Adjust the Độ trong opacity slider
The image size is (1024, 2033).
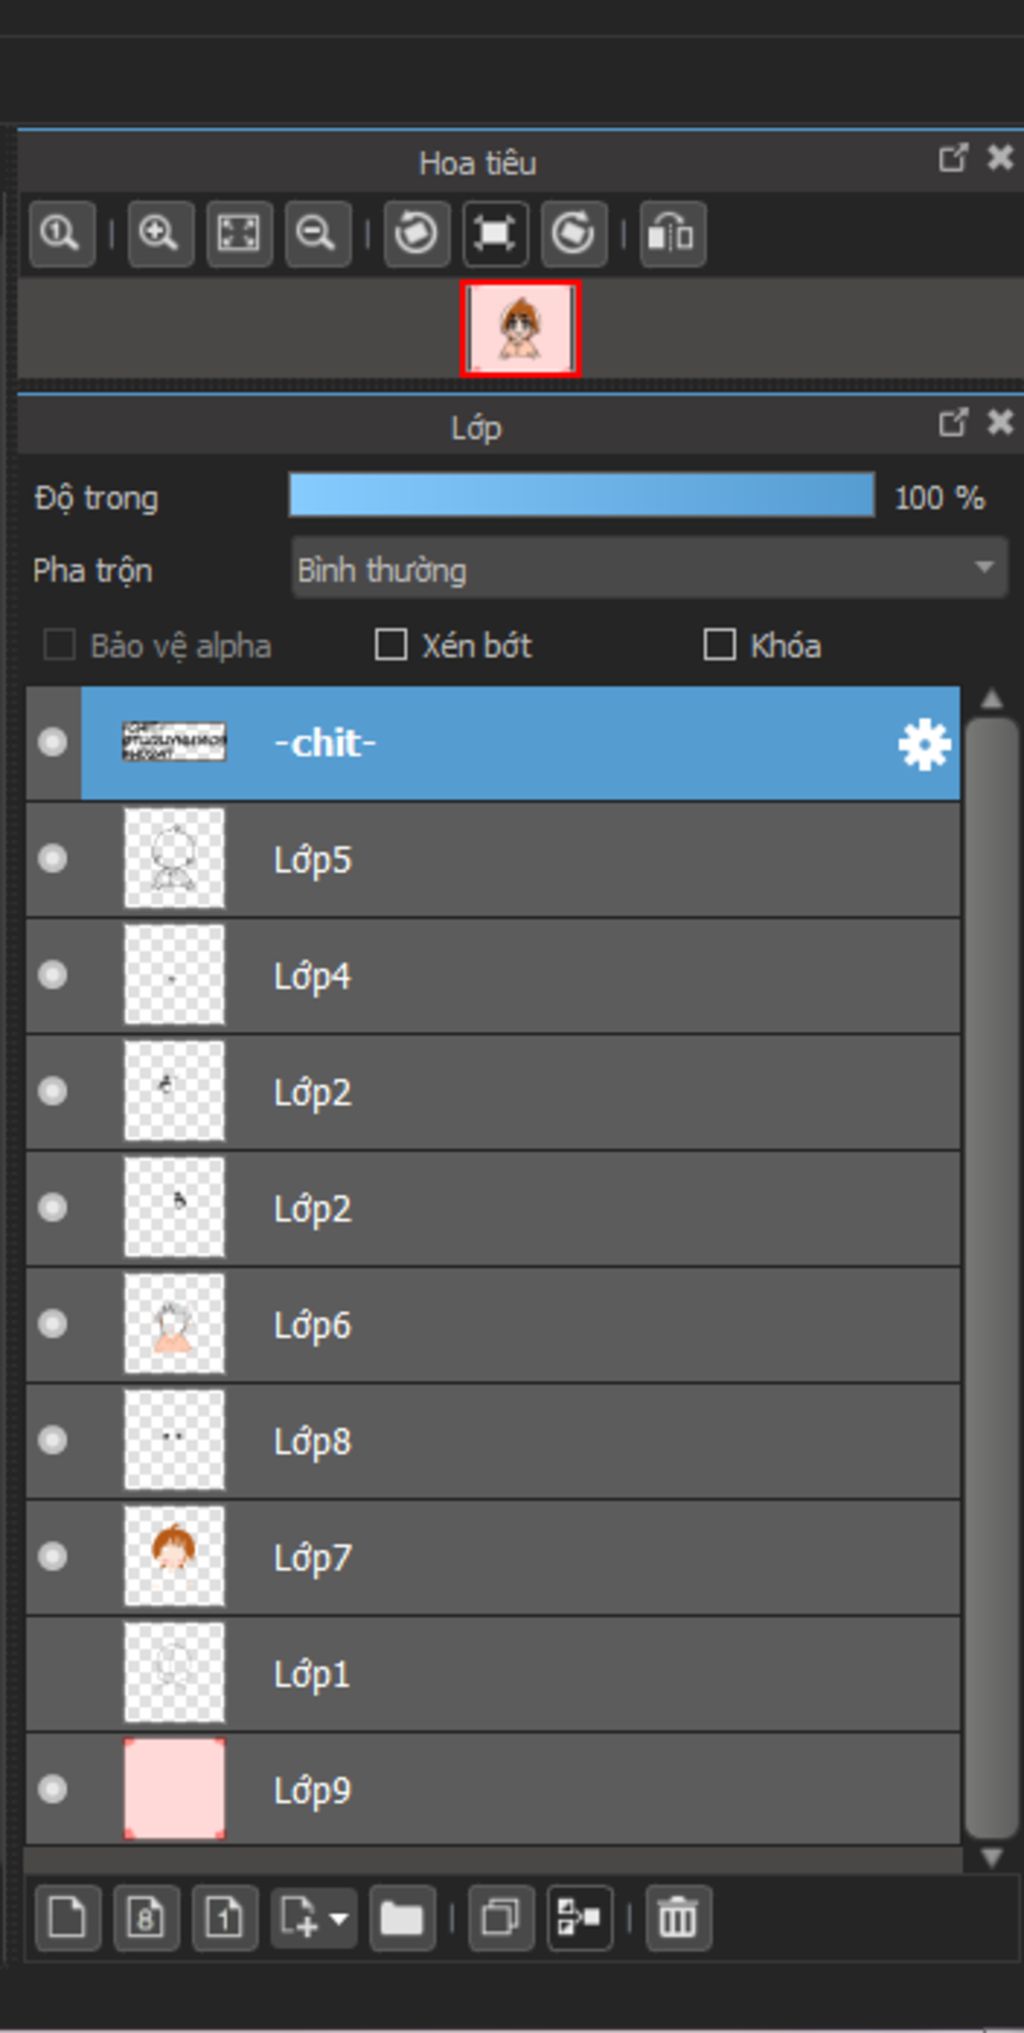582,495
